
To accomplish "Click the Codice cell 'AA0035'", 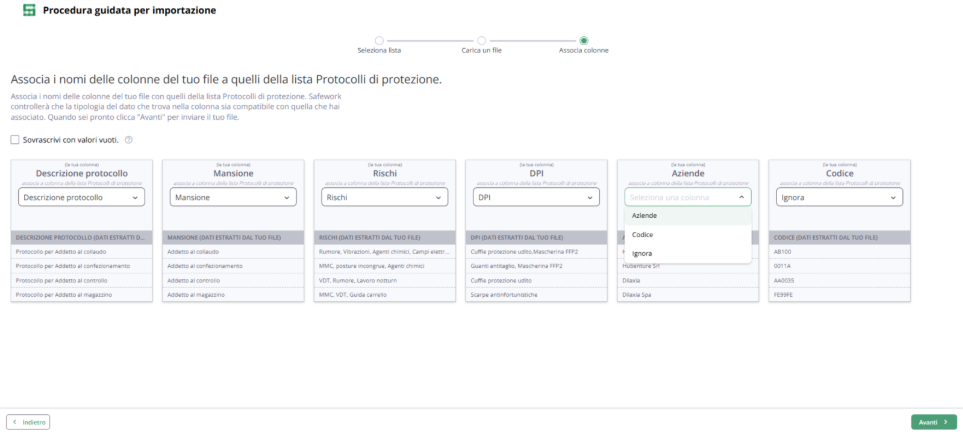I will point(840,280).
